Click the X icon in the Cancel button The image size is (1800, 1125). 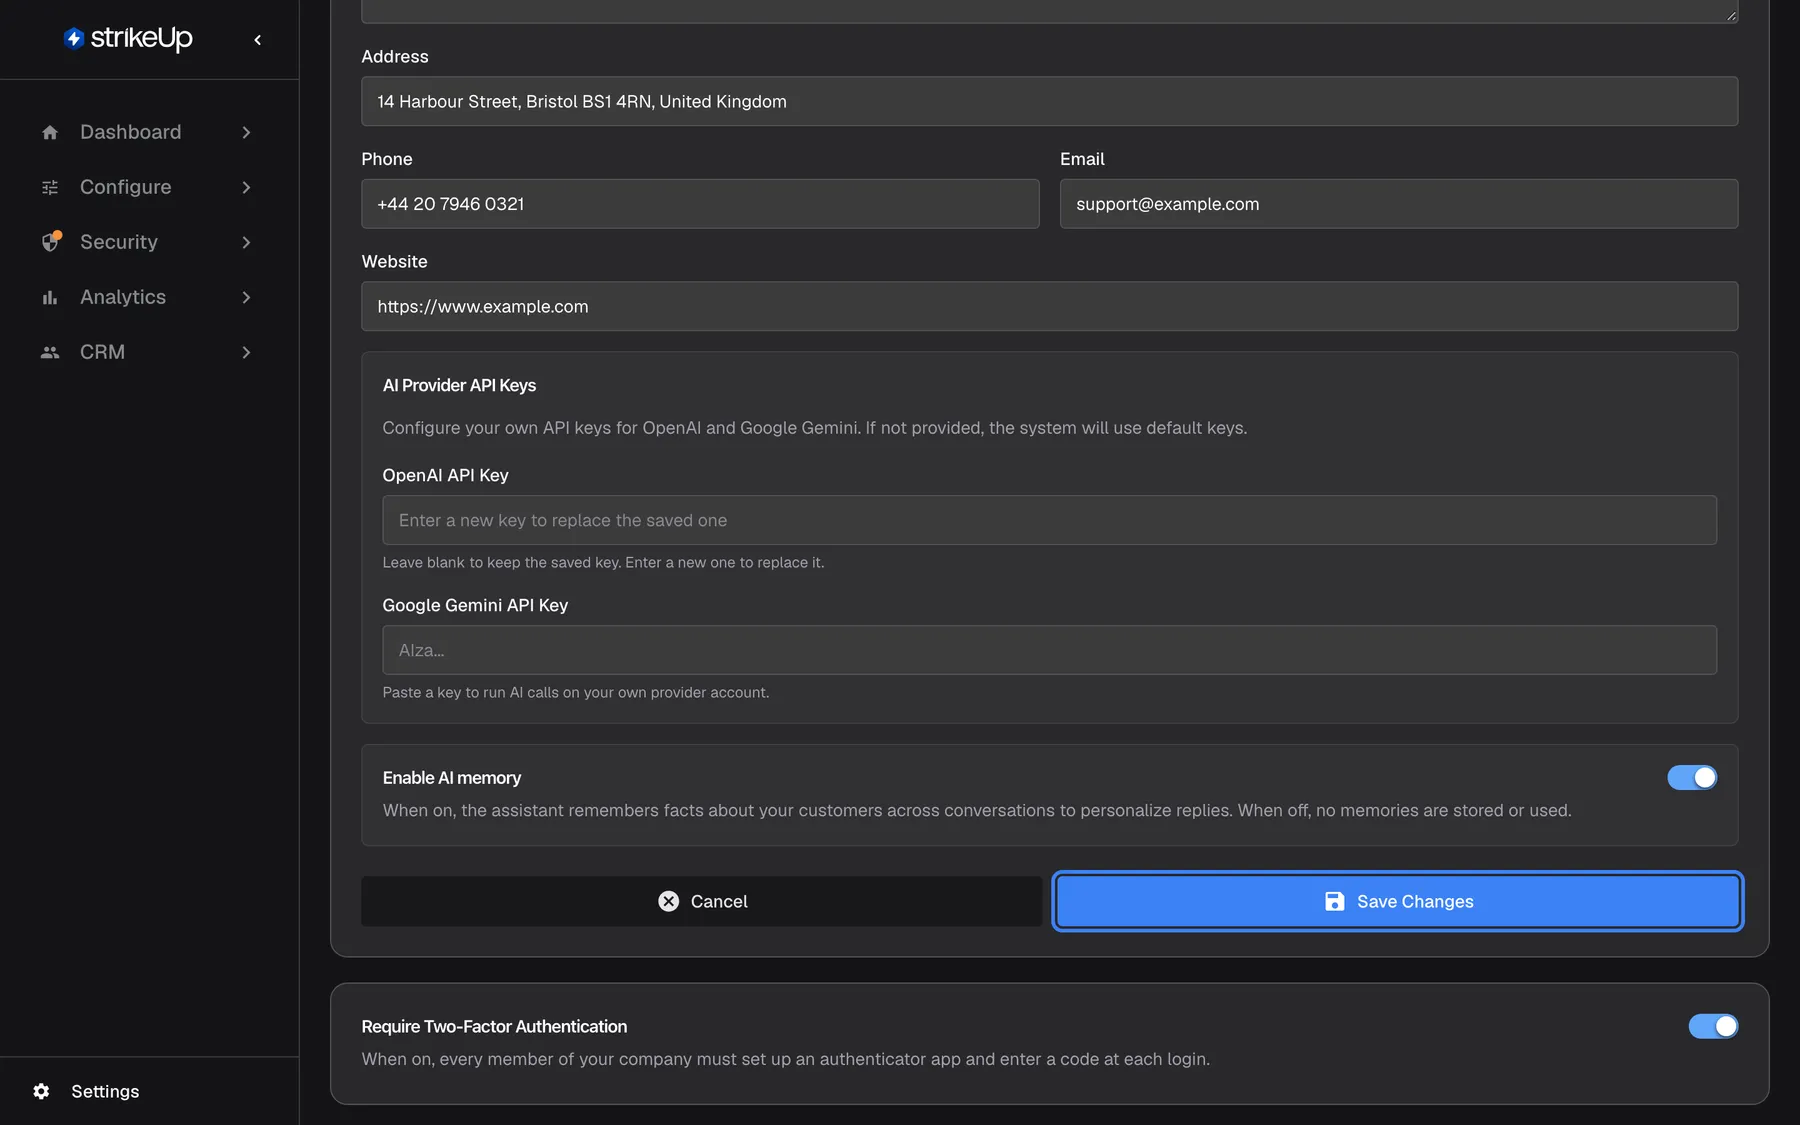point(668,901)
